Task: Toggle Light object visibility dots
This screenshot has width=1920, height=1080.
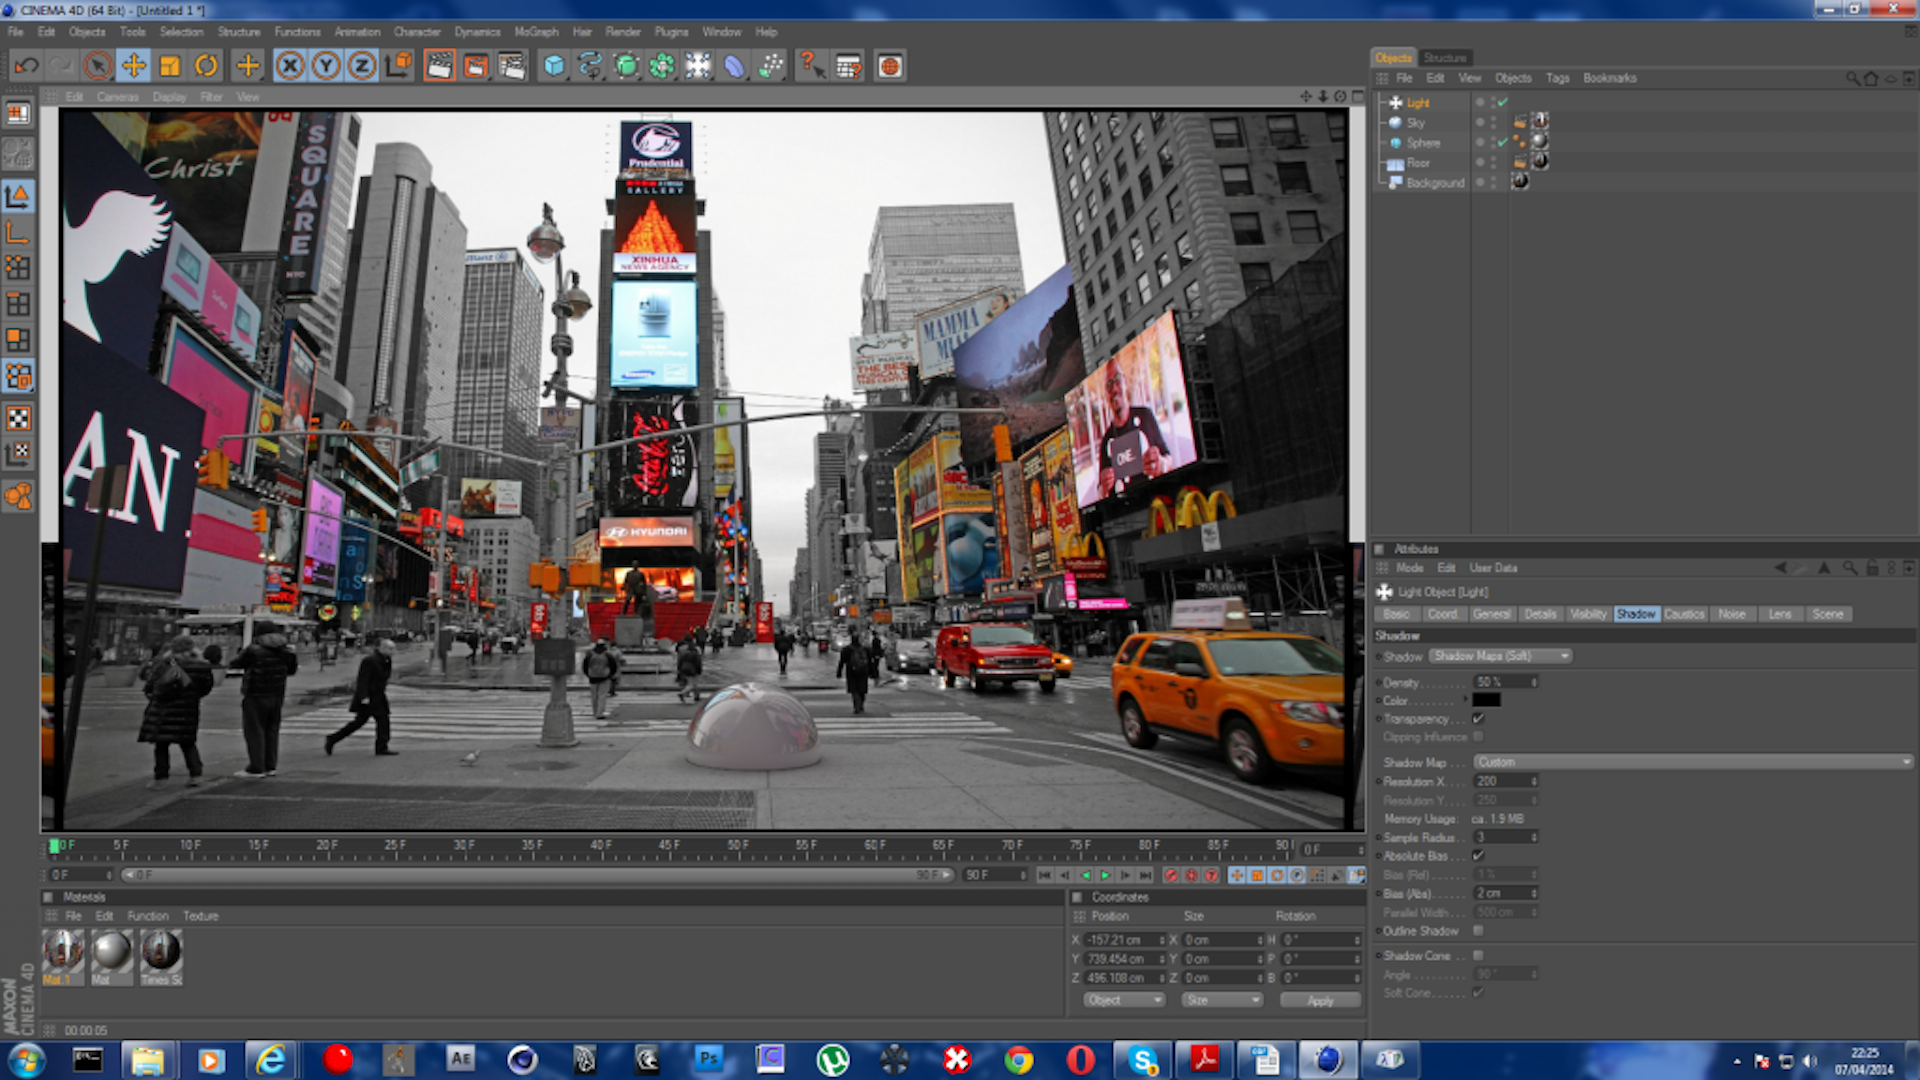Action: pyautogui.click(x=1494, y=103)
